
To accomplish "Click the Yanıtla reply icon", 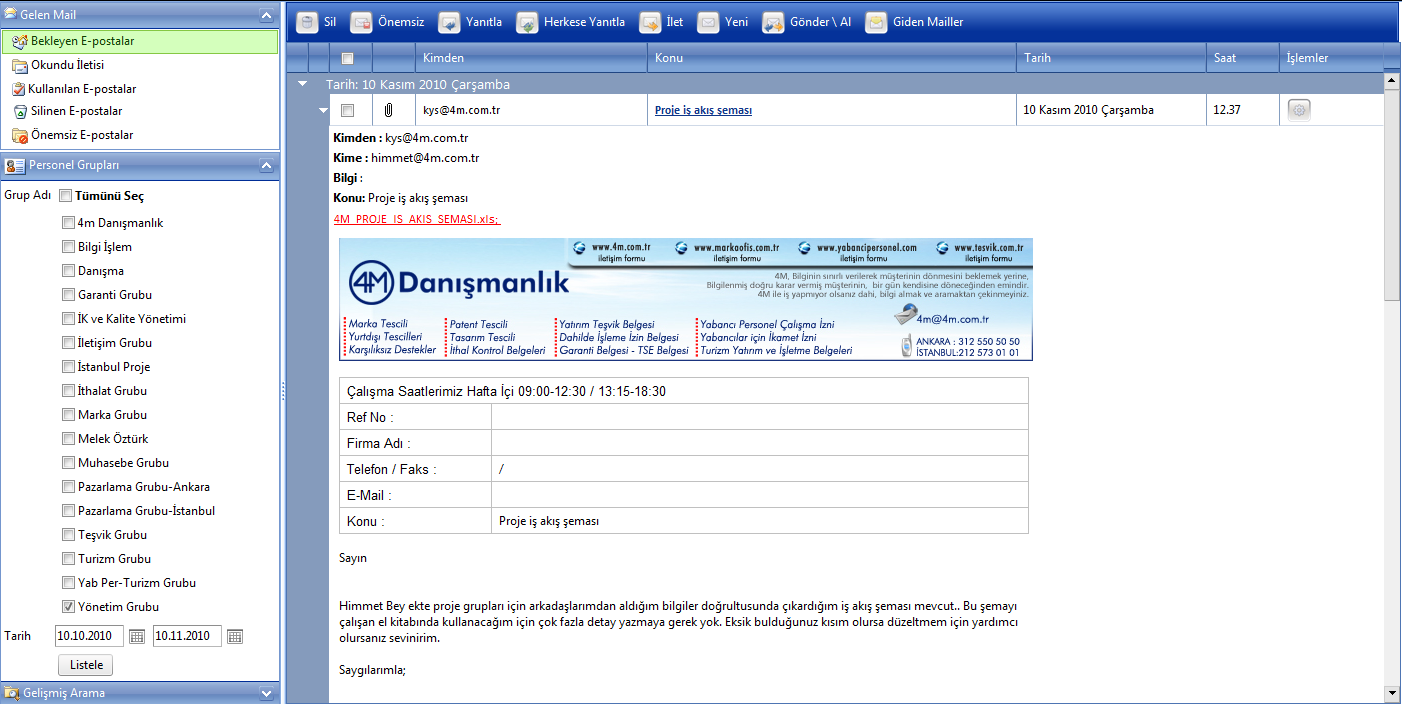I will point(449,22).
